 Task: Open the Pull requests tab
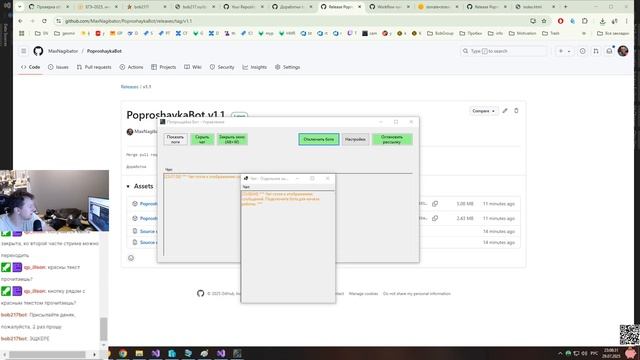click(x=94, y=67)
